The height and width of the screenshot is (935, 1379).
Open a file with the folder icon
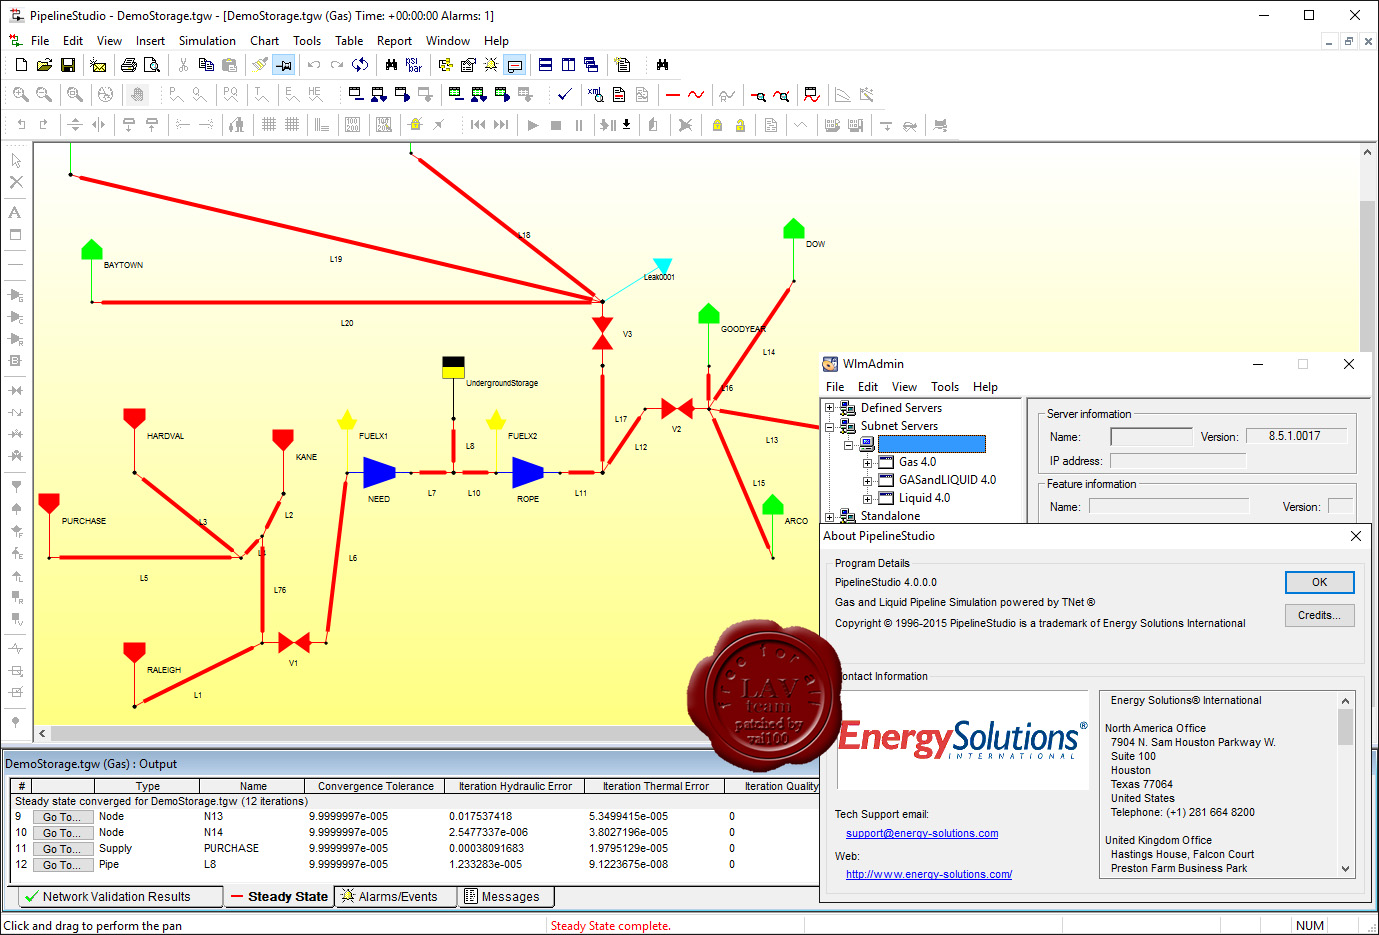tap(44, 65)
